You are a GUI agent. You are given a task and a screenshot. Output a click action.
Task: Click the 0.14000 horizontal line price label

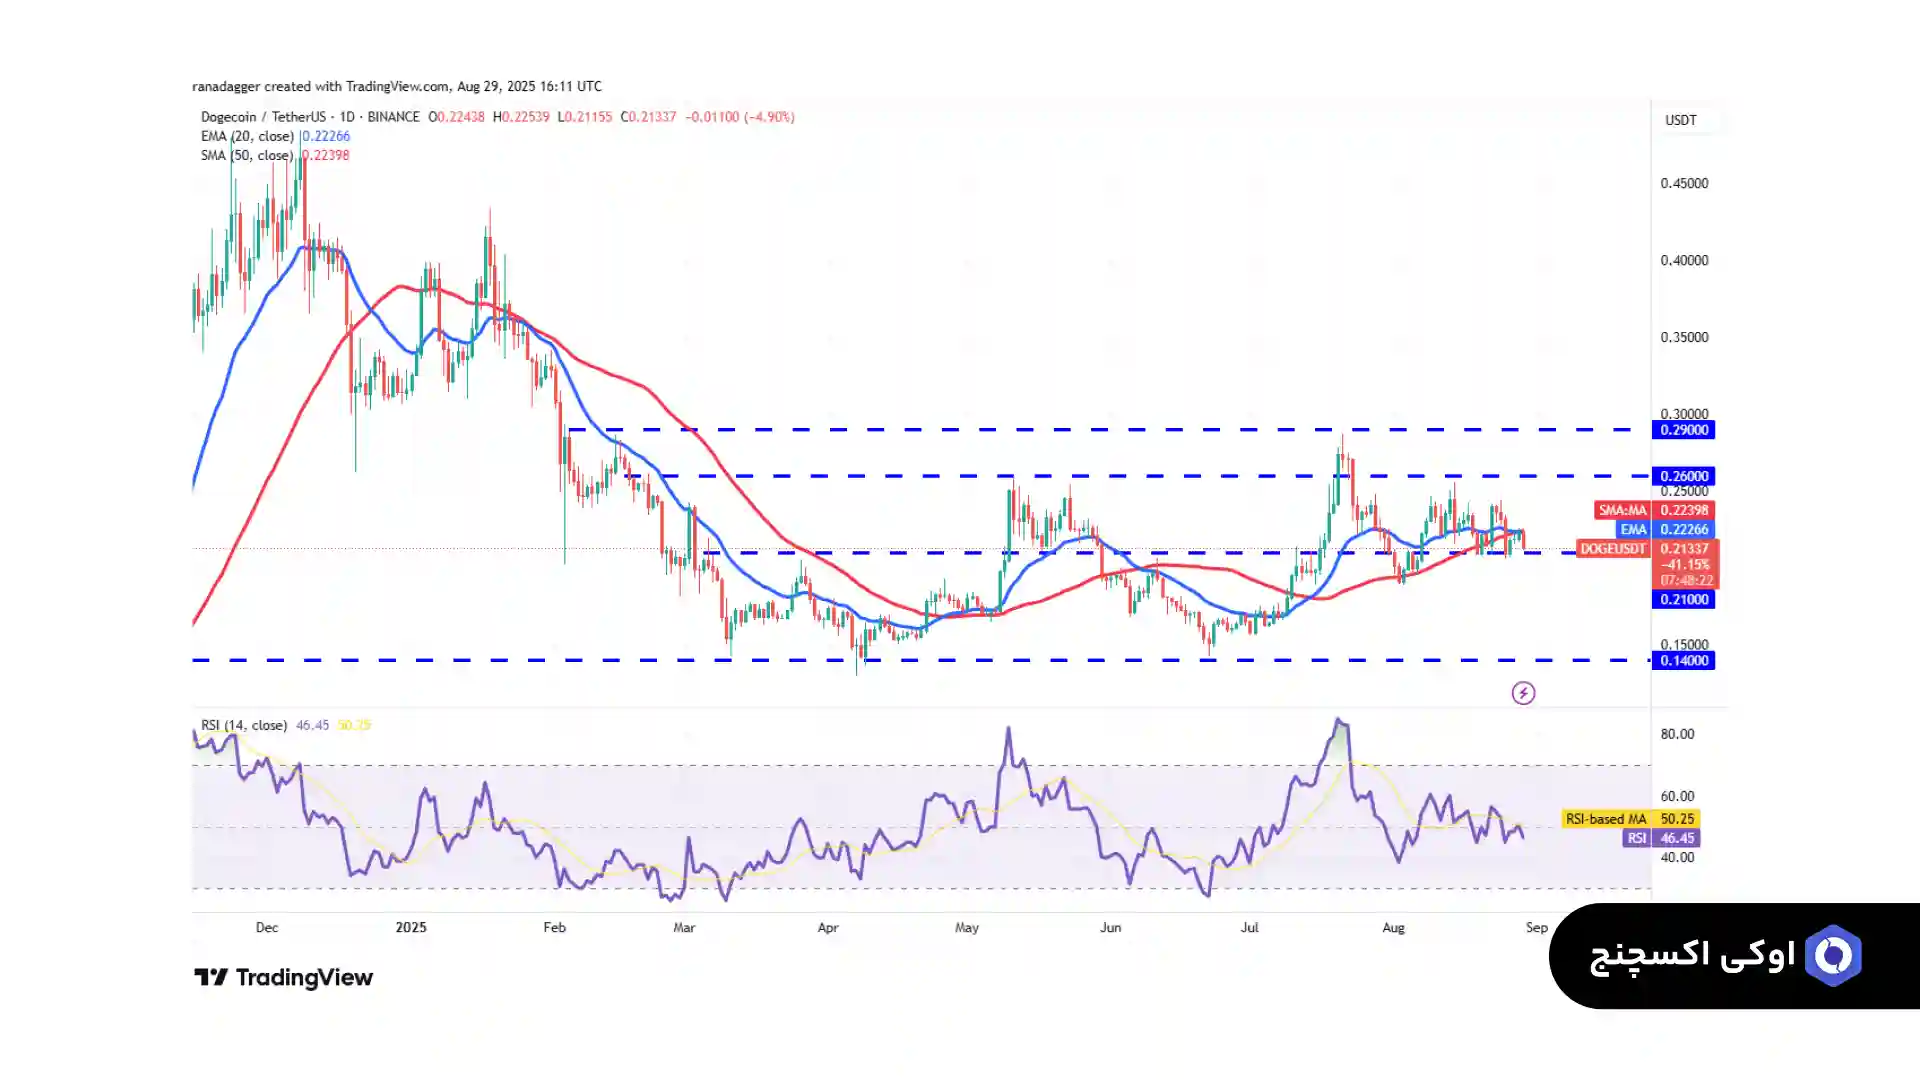pyautogui.click(x=1683, y=660)
